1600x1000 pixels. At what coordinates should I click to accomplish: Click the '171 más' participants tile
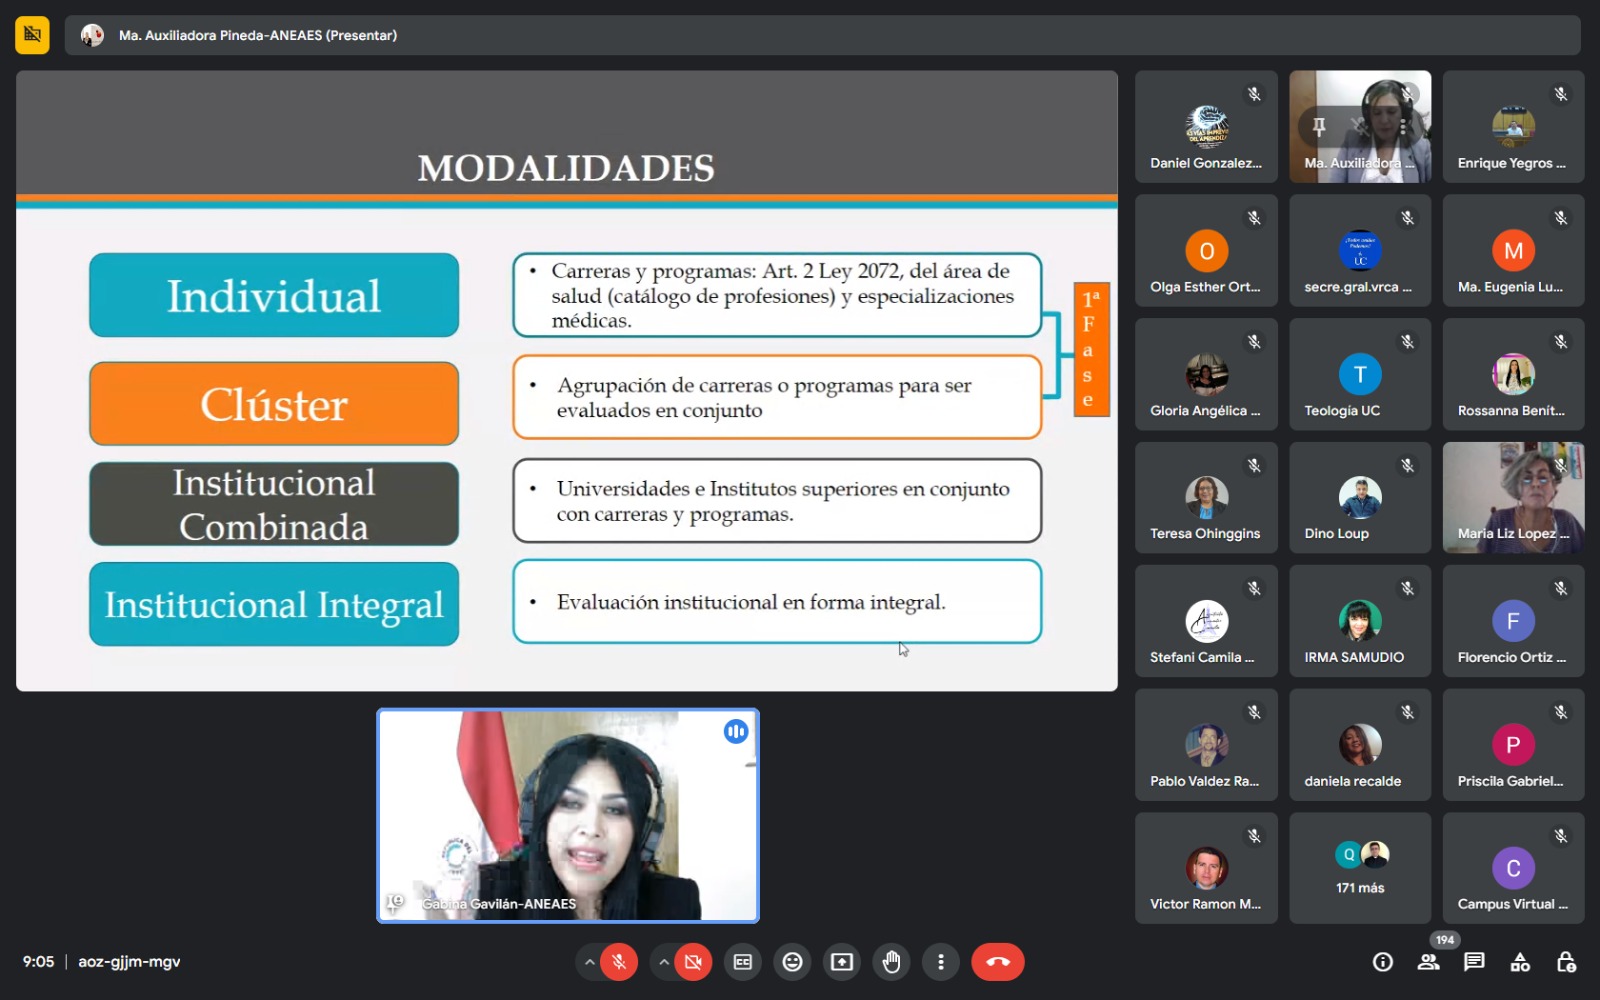[x=1360, y=868]
